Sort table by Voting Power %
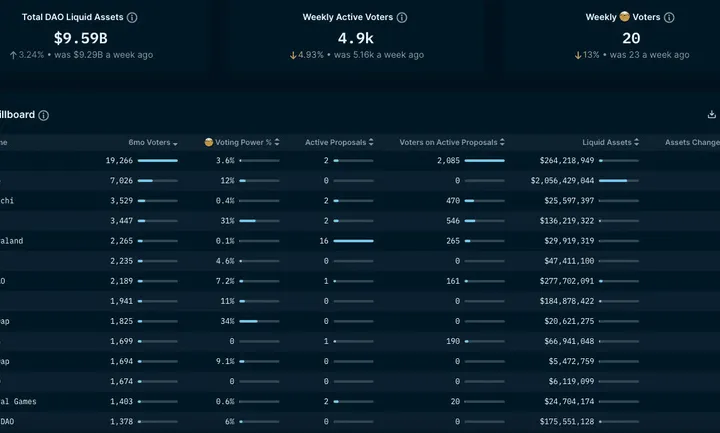Viewport: 720px width, 433px height. tap(281, 143)
